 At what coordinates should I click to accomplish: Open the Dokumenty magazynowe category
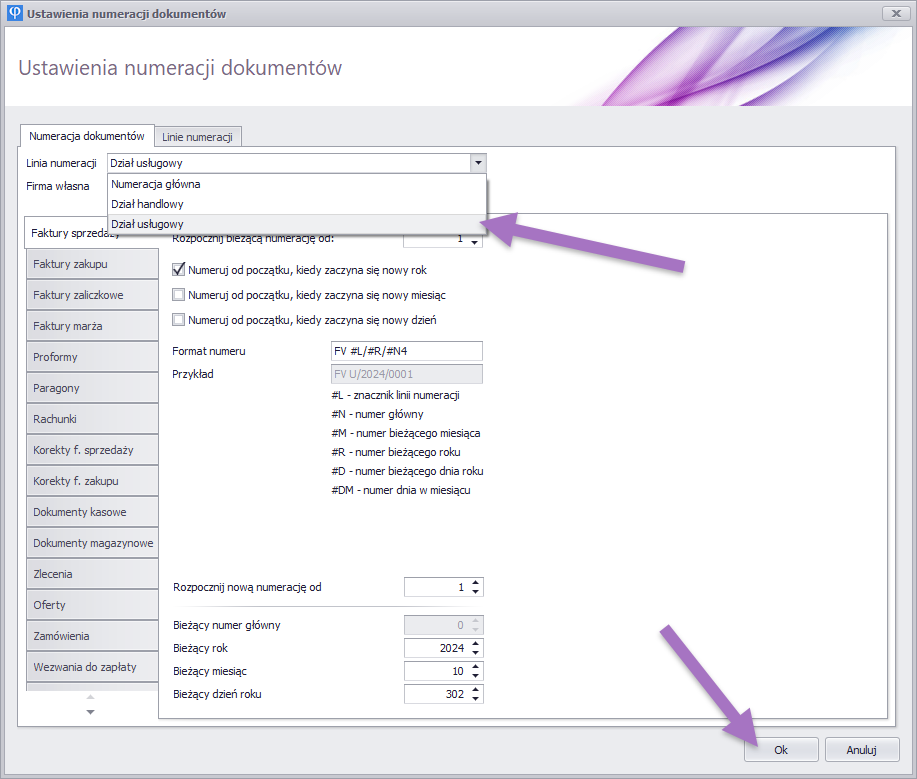(x=92, y=543)
